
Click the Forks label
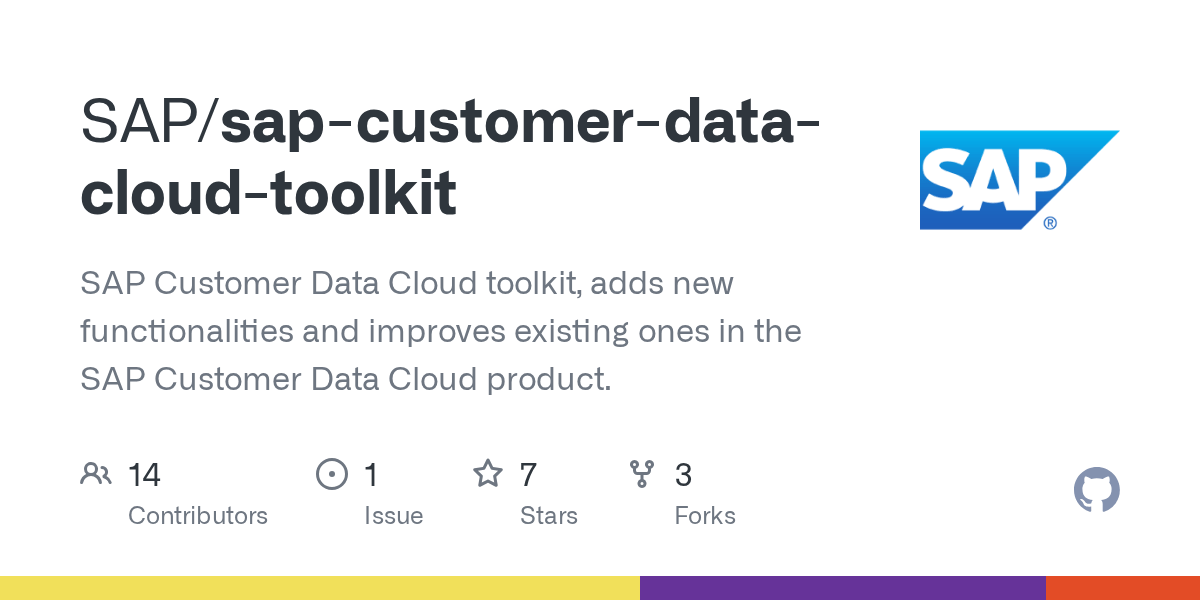click(705, 516)
